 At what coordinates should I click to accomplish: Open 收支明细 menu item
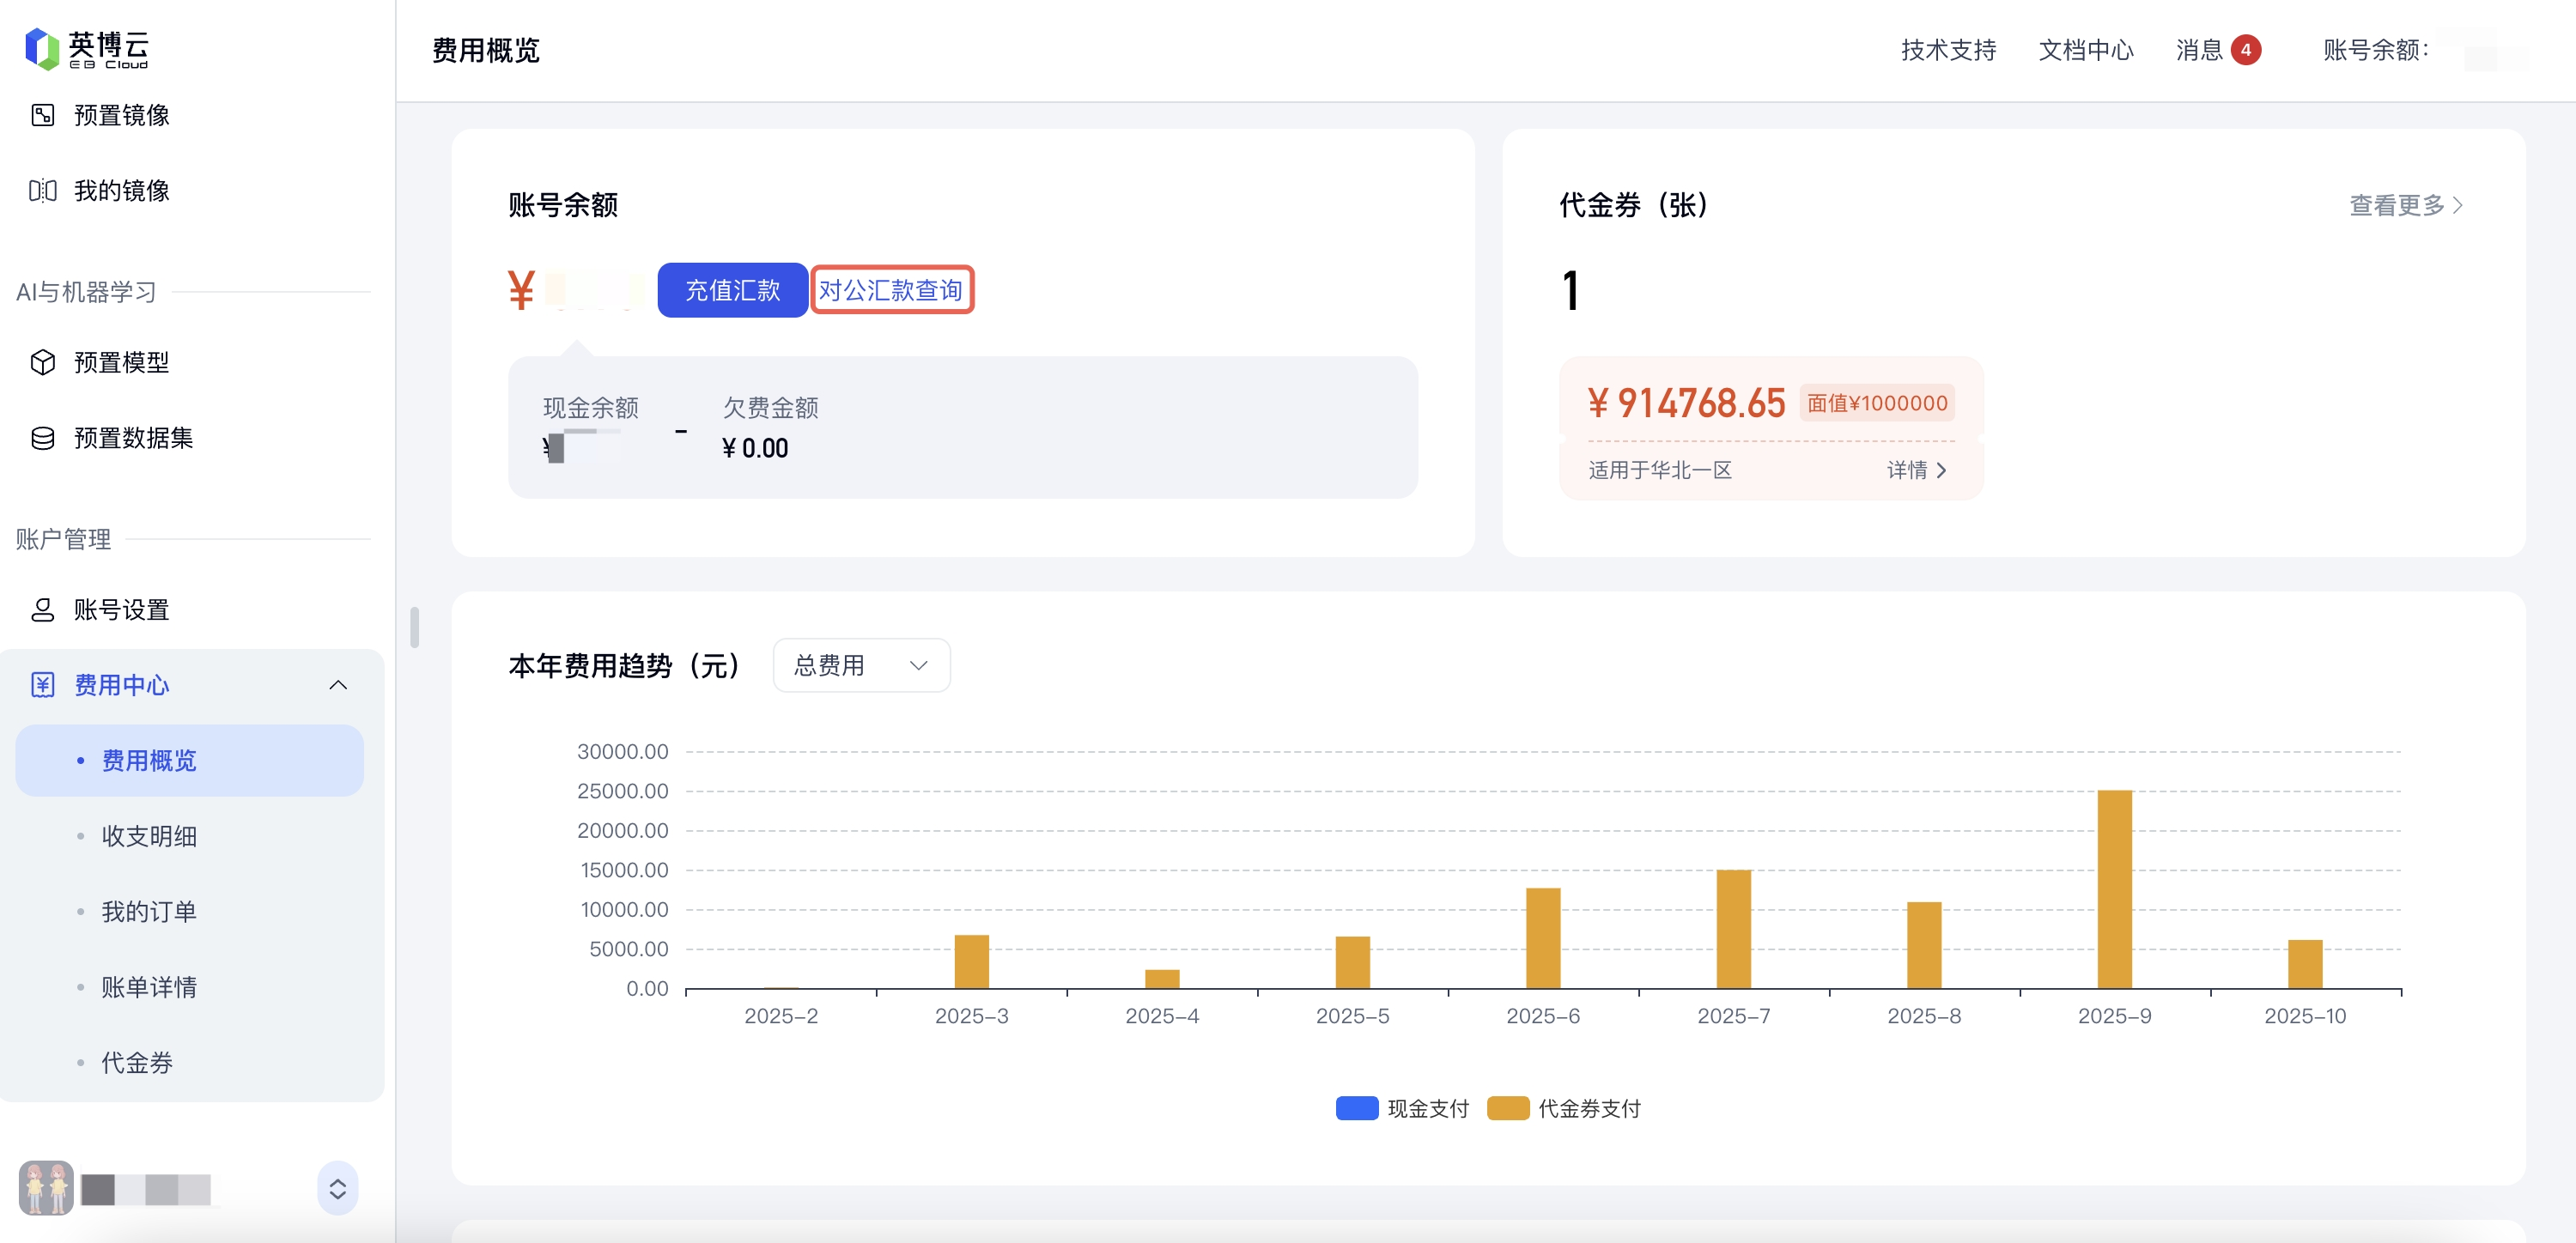tap(149, 836)
